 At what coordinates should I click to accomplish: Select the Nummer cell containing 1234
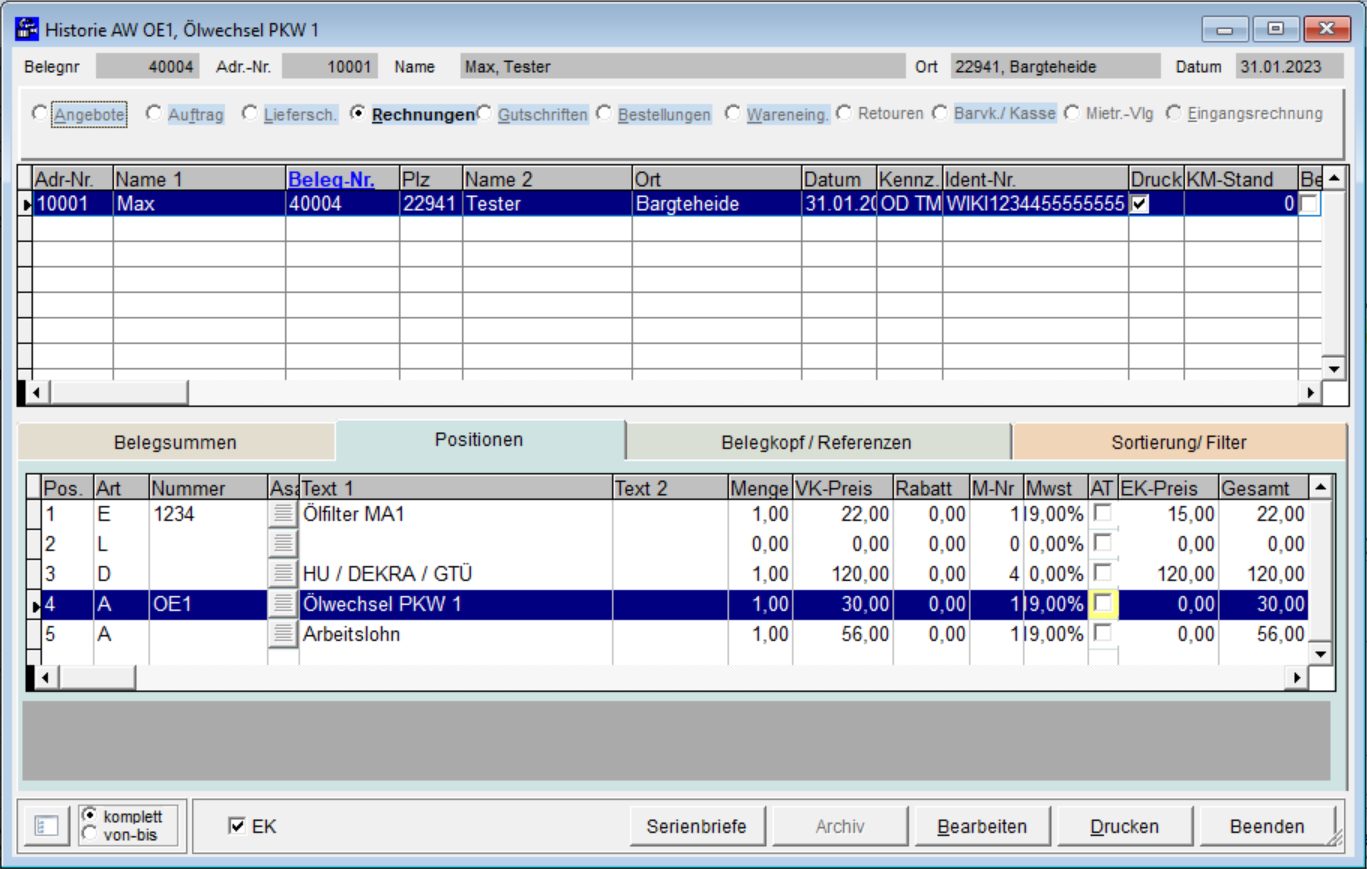tap(208, 514)
